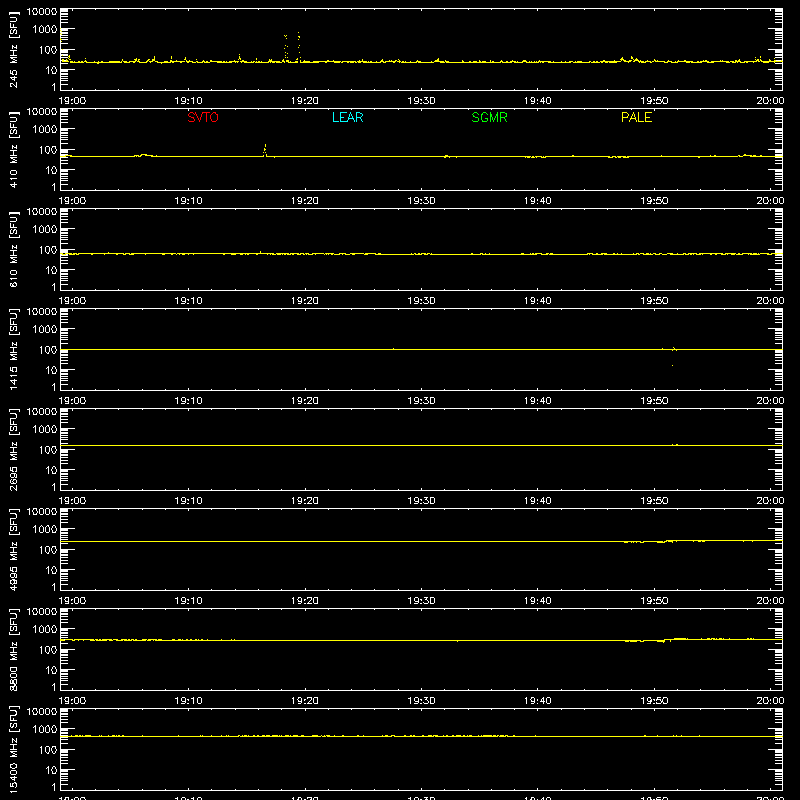Click the 1000 y-axis value on the 410 MHz plot

[45, 129]
